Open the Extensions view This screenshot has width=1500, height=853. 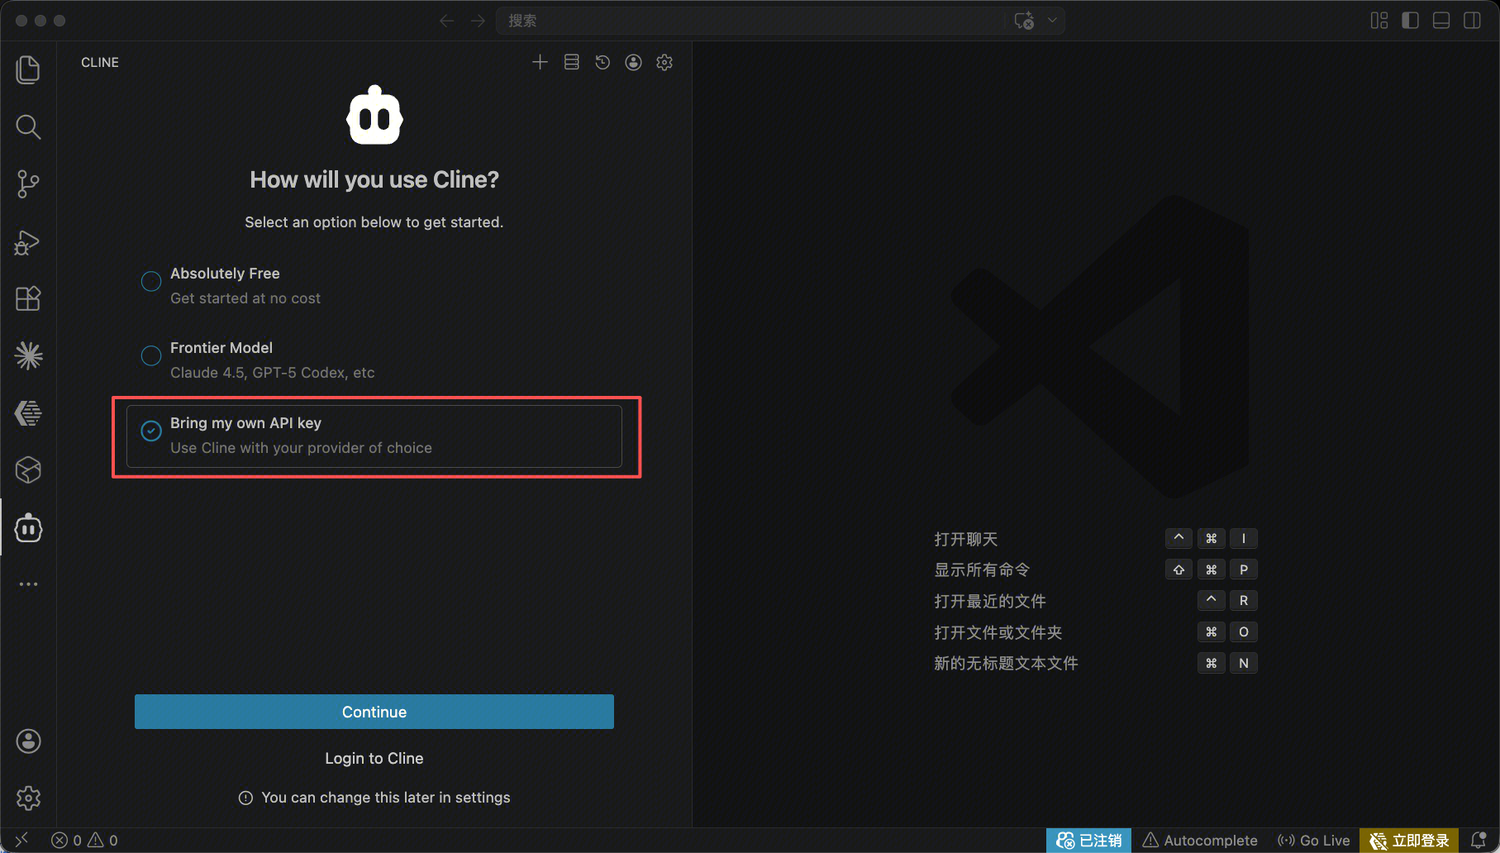(28, 299)
